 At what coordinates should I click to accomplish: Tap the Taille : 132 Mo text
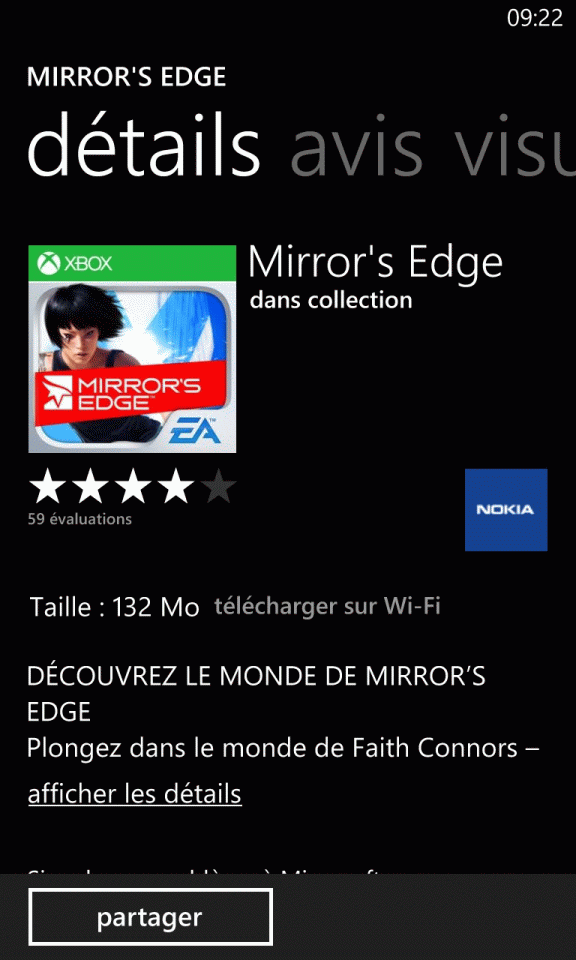[114, 607]
